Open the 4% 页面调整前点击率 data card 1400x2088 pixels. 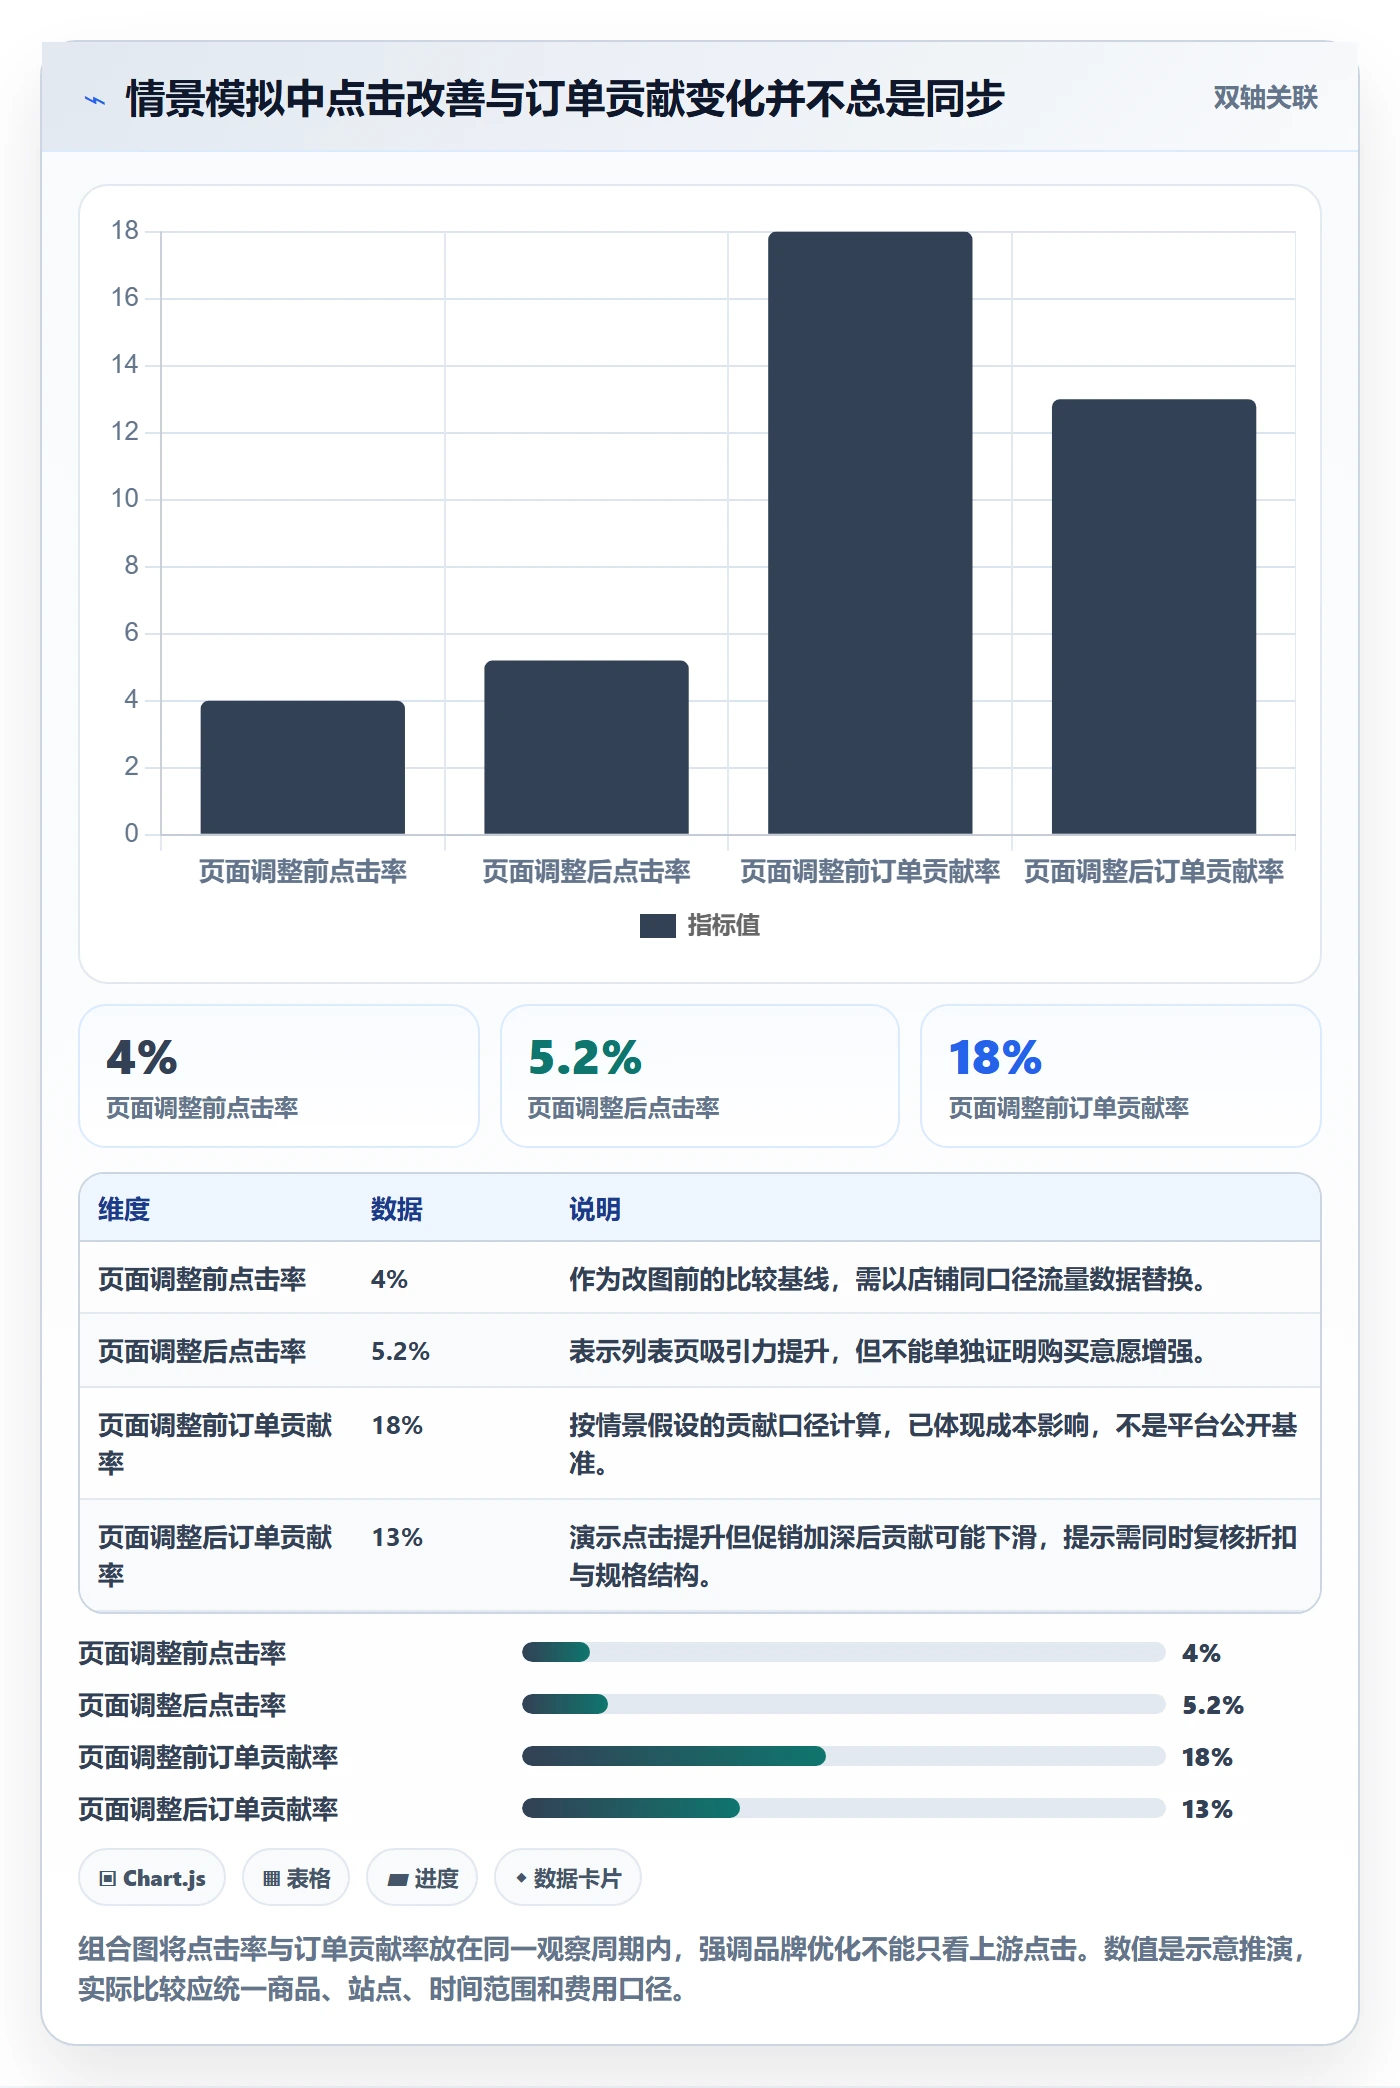click(x=279, y=1076)
